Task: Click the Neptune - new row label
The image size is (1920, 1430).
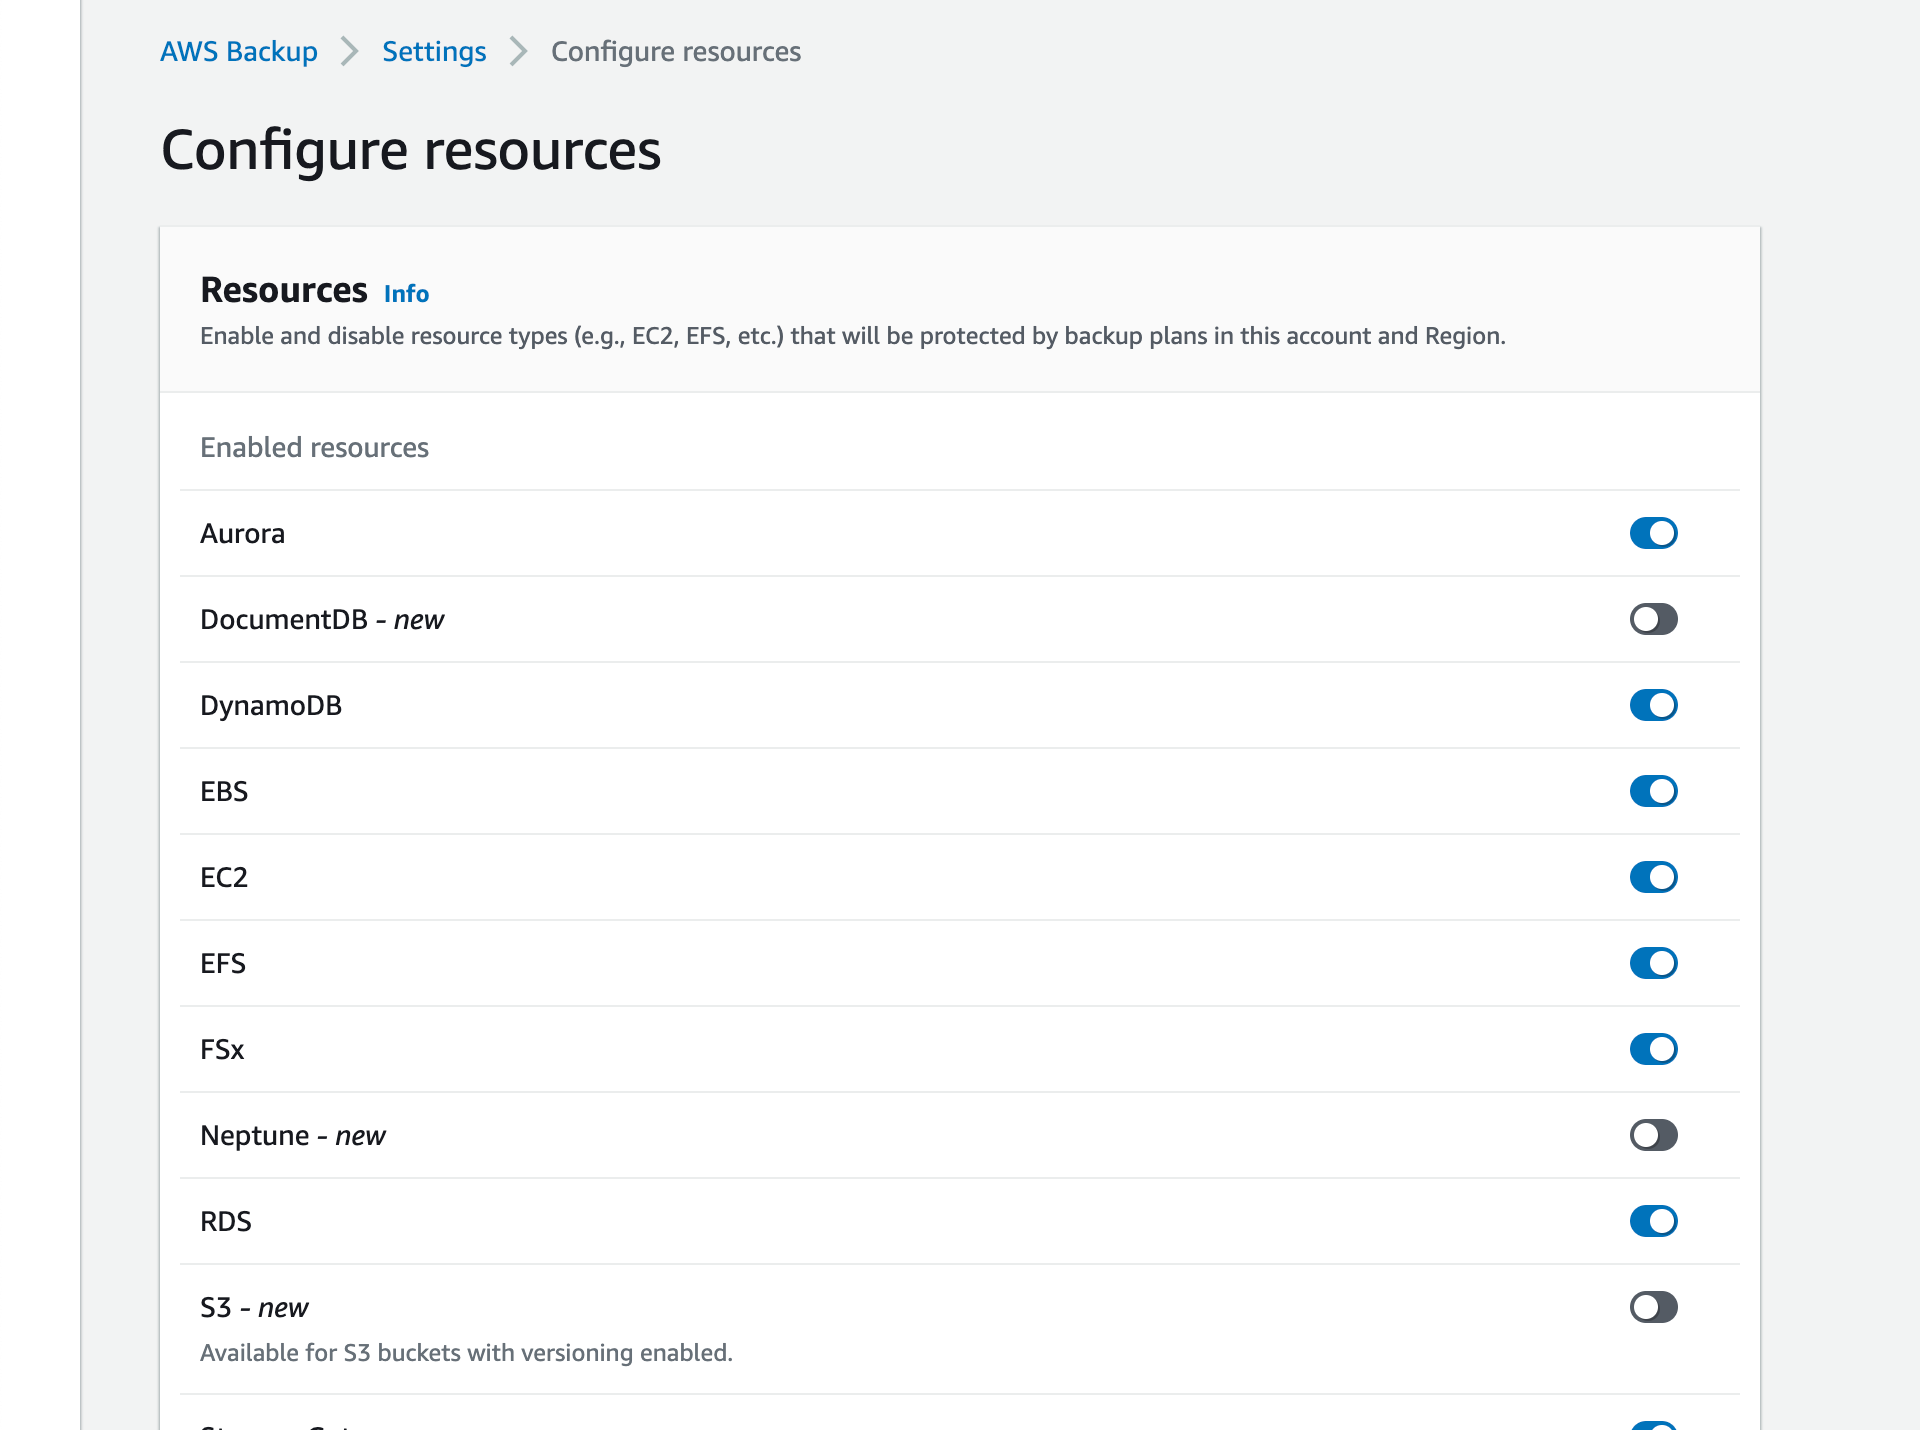Action: click(x=293, y=1135)
